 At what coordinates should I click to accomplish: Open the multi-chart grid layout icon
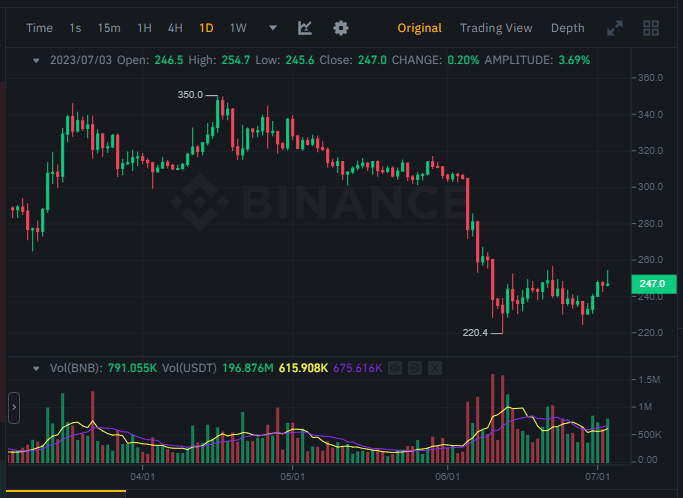pos(651,28)
